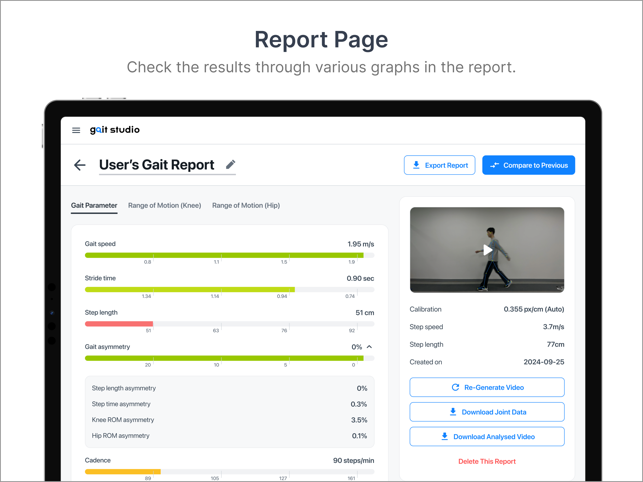Click the Step length asymmetry row
This screenshot has width=643, height=482.
point(229,388)
